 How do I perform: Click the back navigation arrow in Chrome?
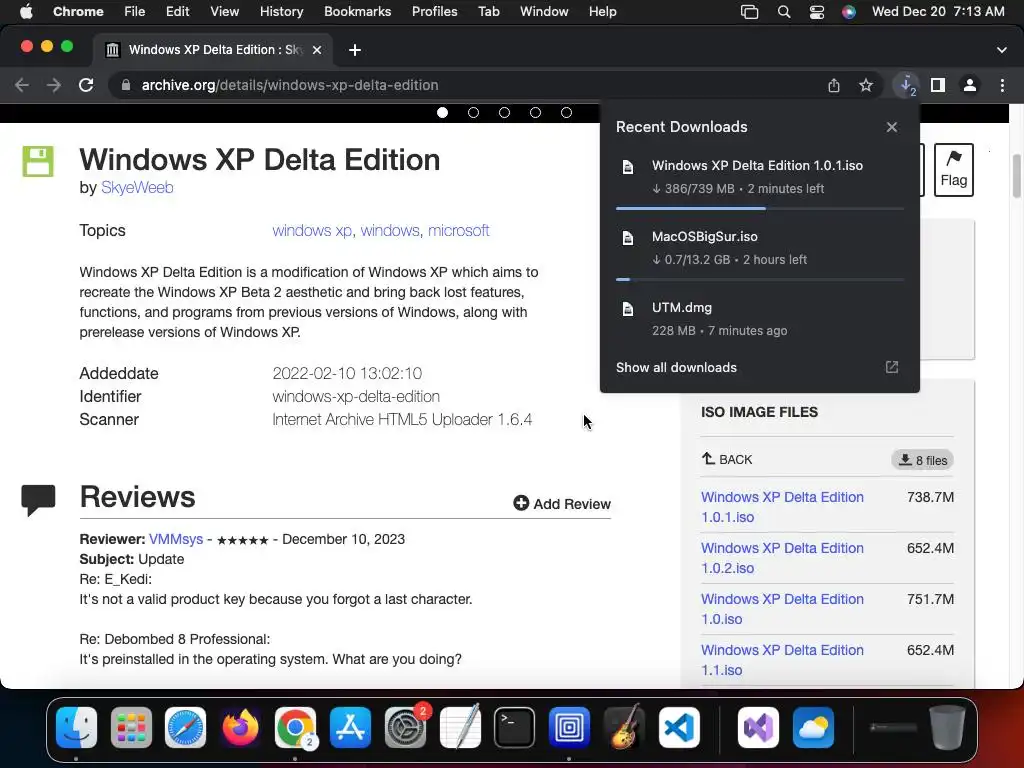tap(22, 85)
